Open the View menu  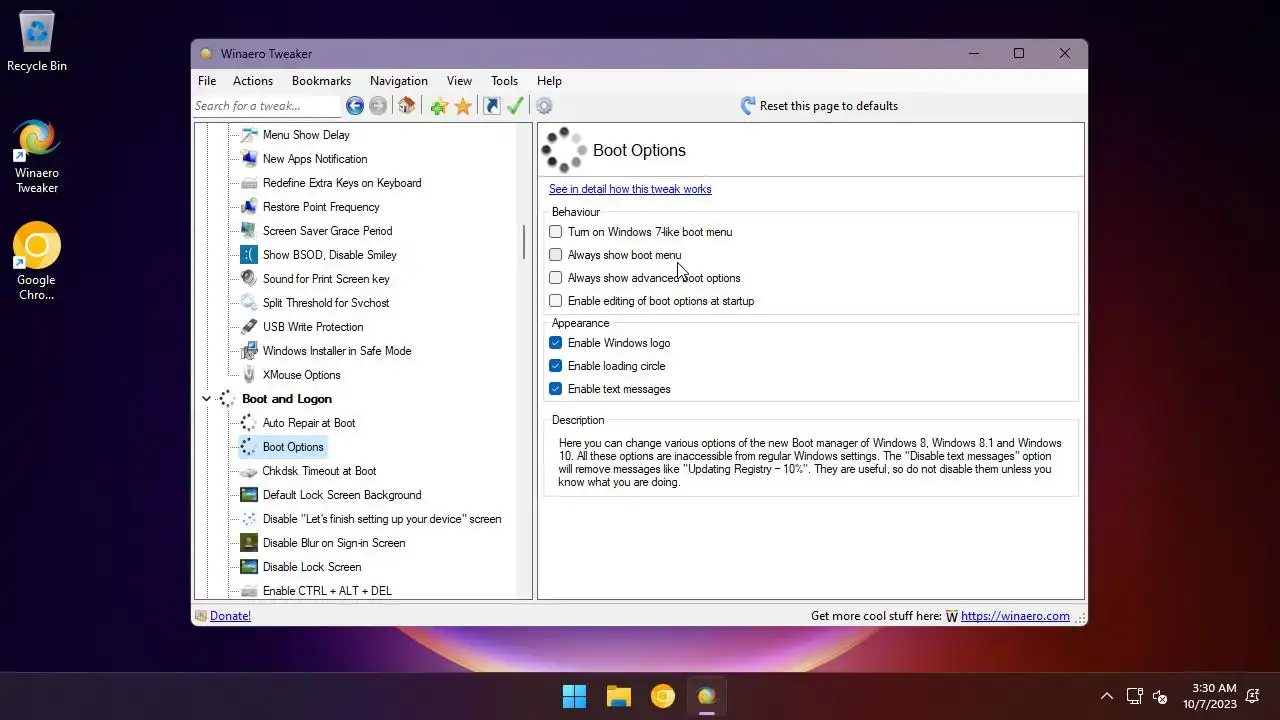459,81
